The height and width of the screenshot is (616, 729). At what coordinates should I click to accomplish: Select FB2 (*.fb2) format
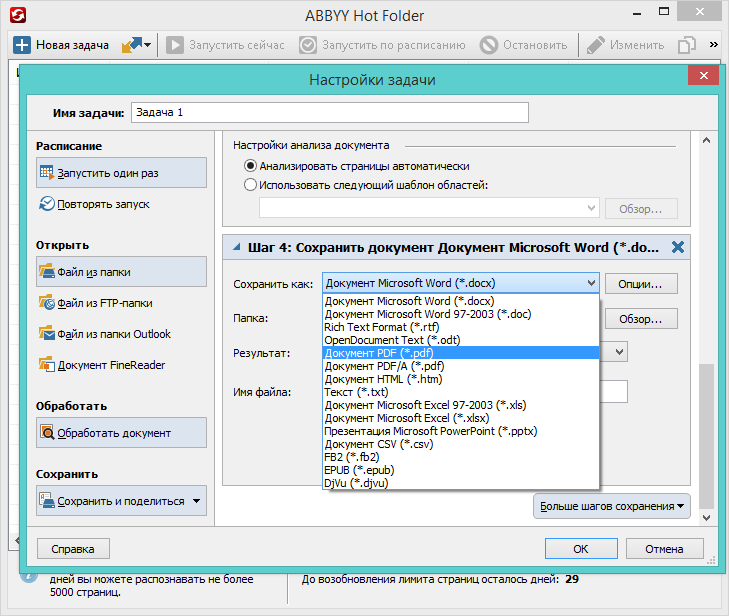461,457
